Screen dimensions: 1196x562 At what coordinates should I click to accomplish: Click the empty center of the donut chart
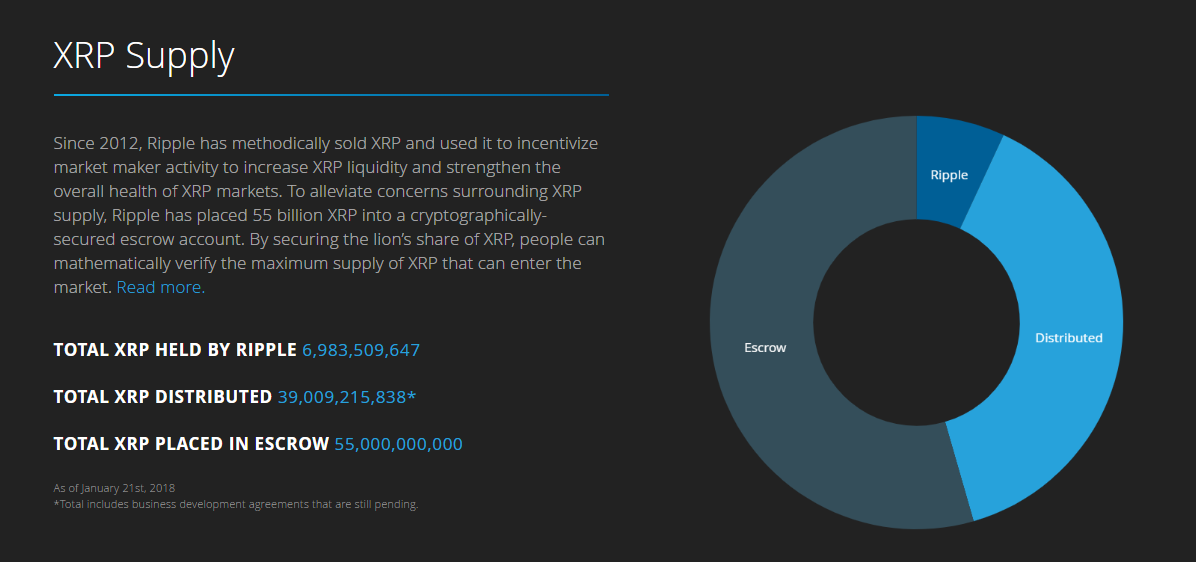[x=916, y=322]
